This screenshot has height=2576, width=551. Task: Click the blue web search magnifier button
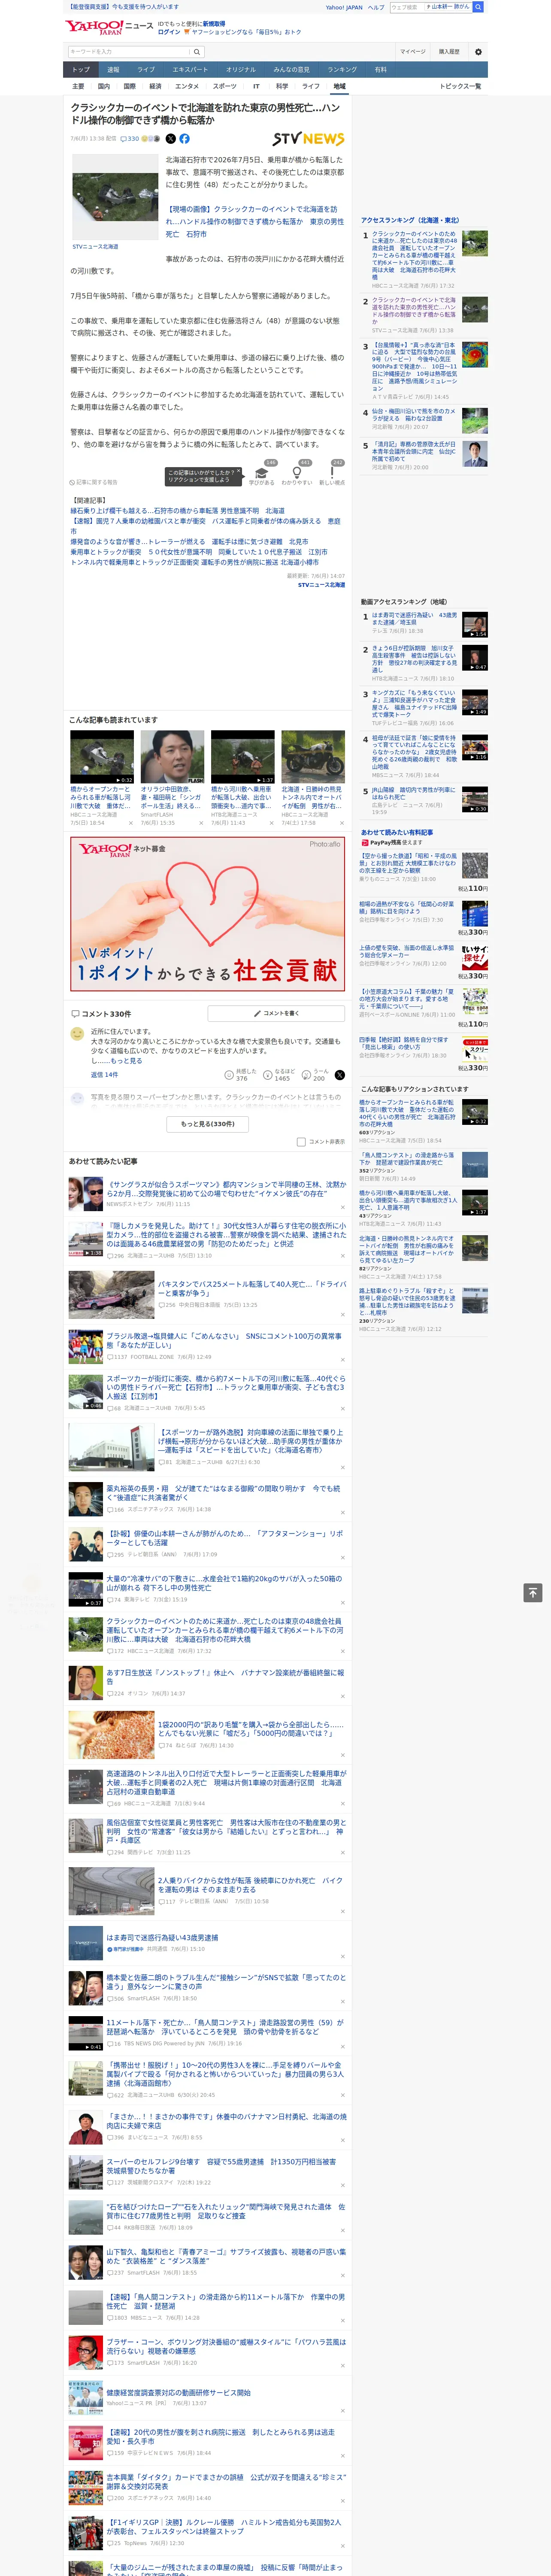pyautogui.click(x=478, y=7)
